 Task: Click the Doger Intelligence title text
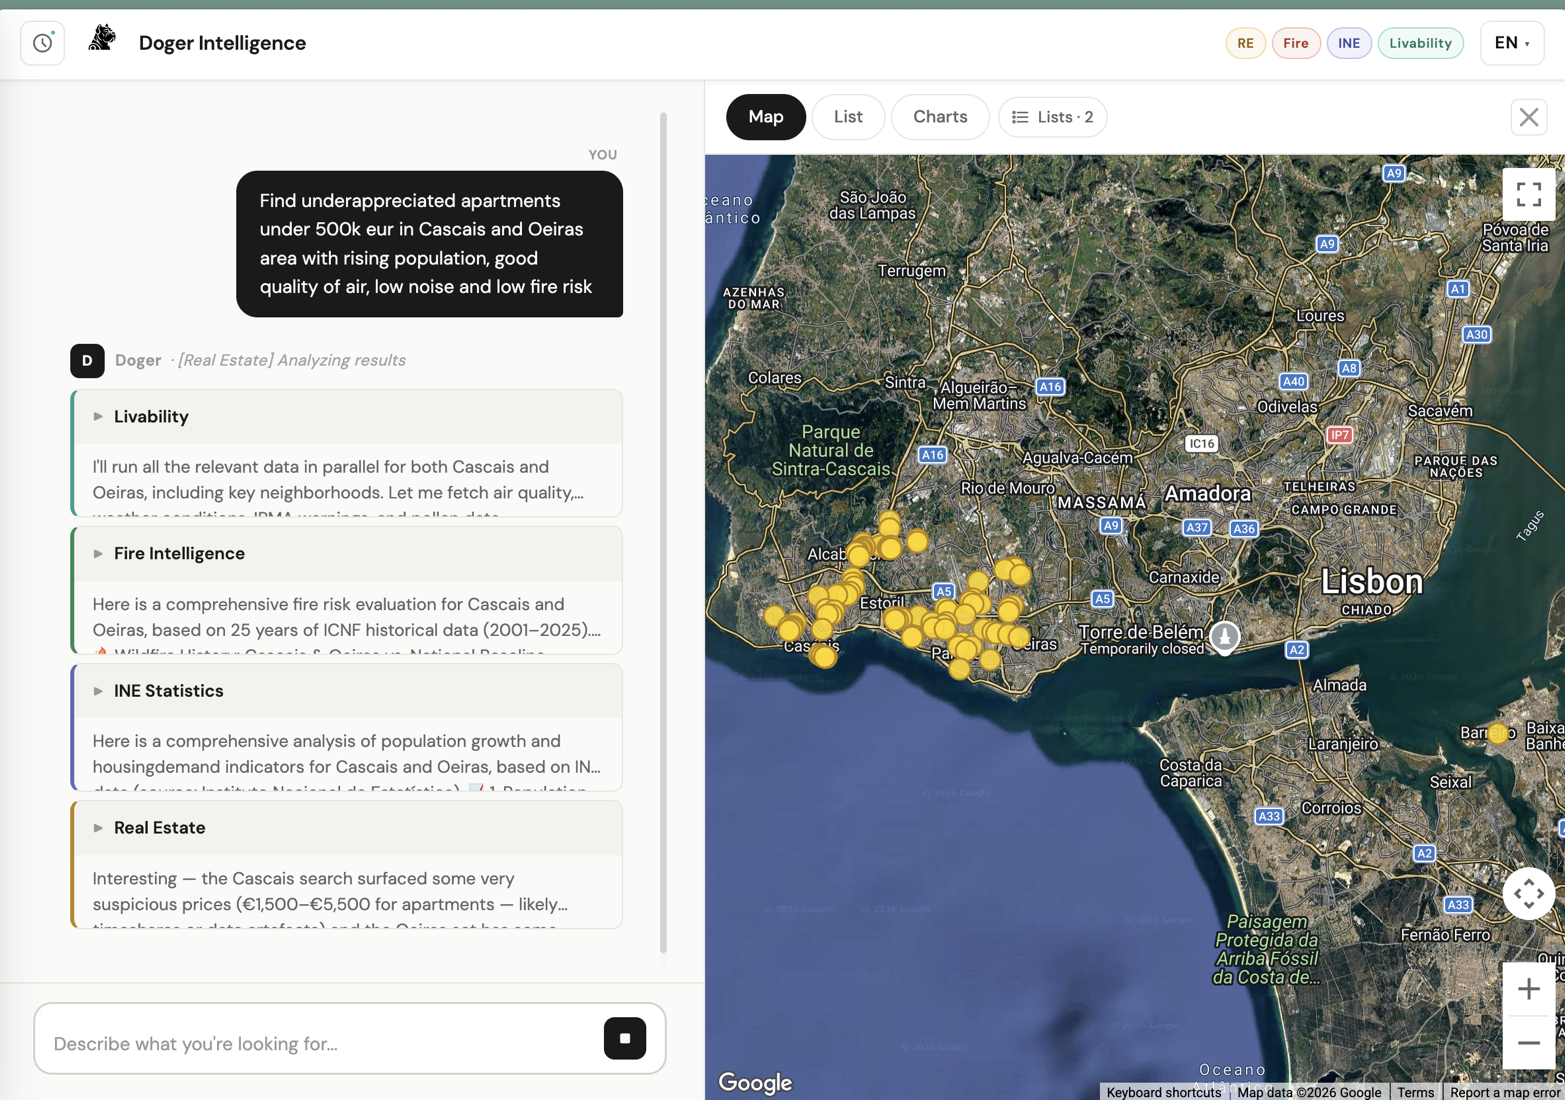[222, 43]
